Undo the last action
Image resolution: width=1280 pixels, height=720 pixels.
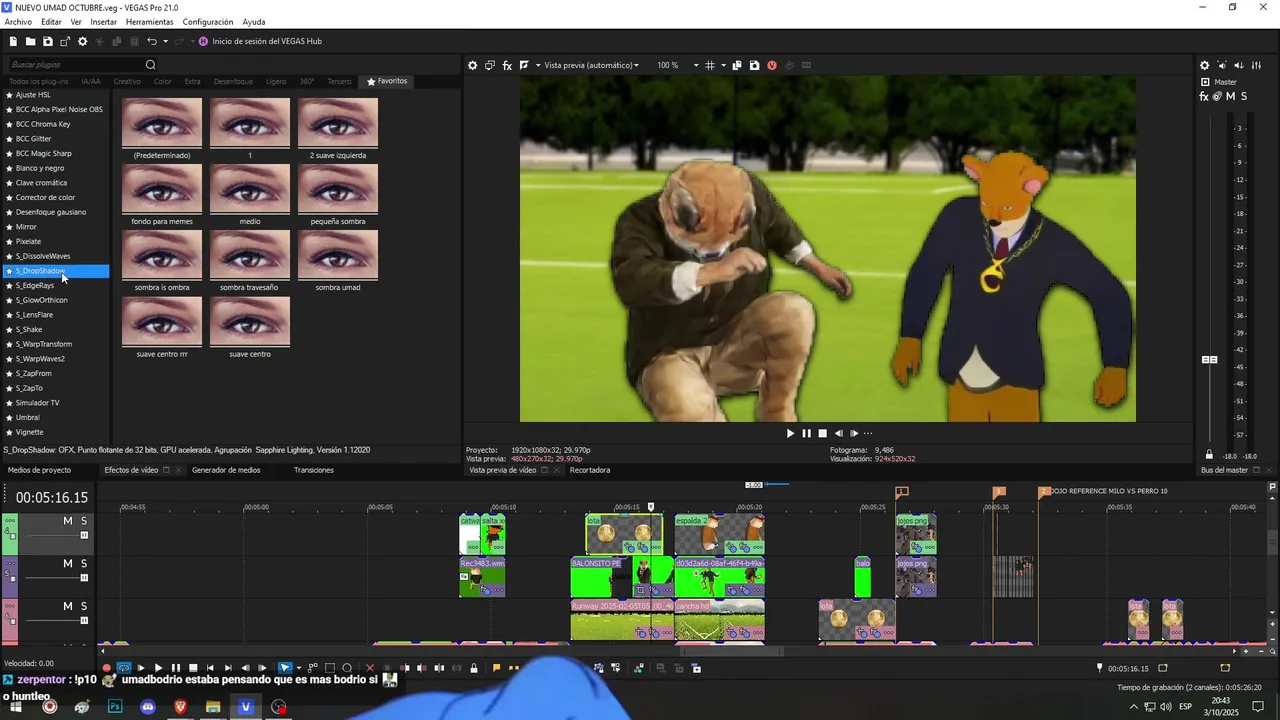(x=151, y=41)
